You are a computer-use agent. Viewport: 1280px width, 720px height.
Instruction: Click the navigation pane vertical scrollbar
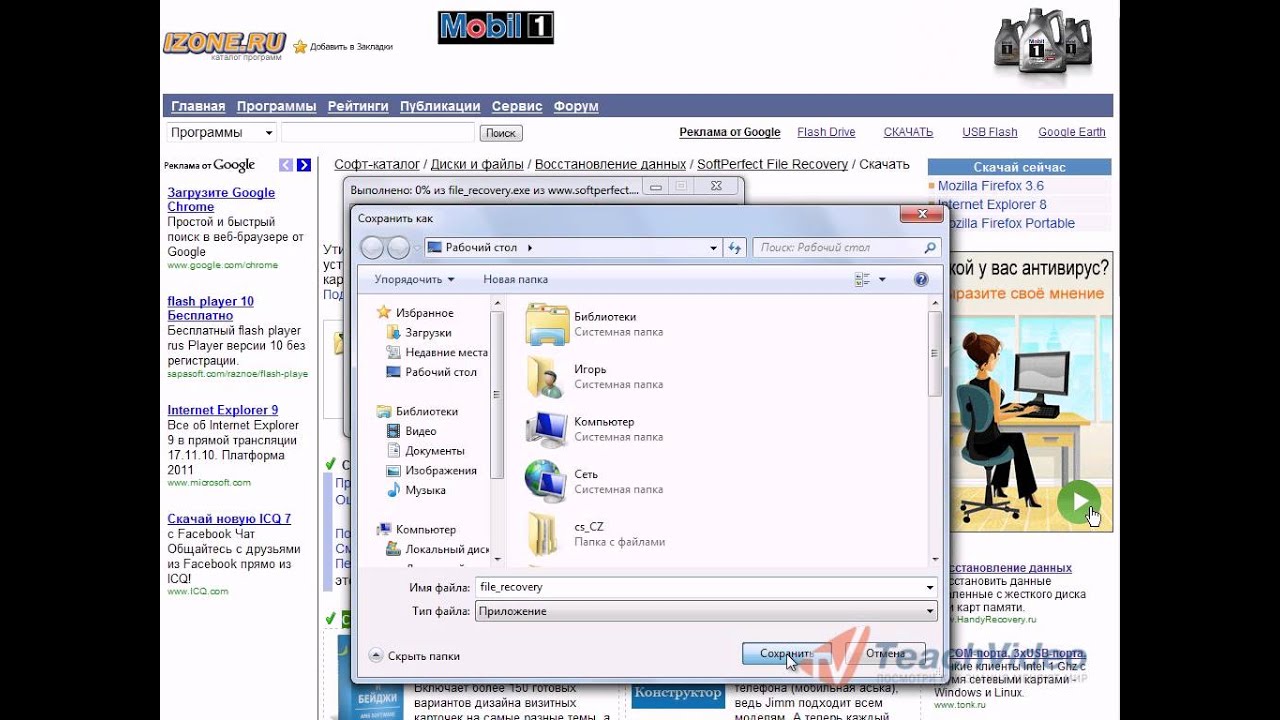pyautogui.click(x=497, y=432)
